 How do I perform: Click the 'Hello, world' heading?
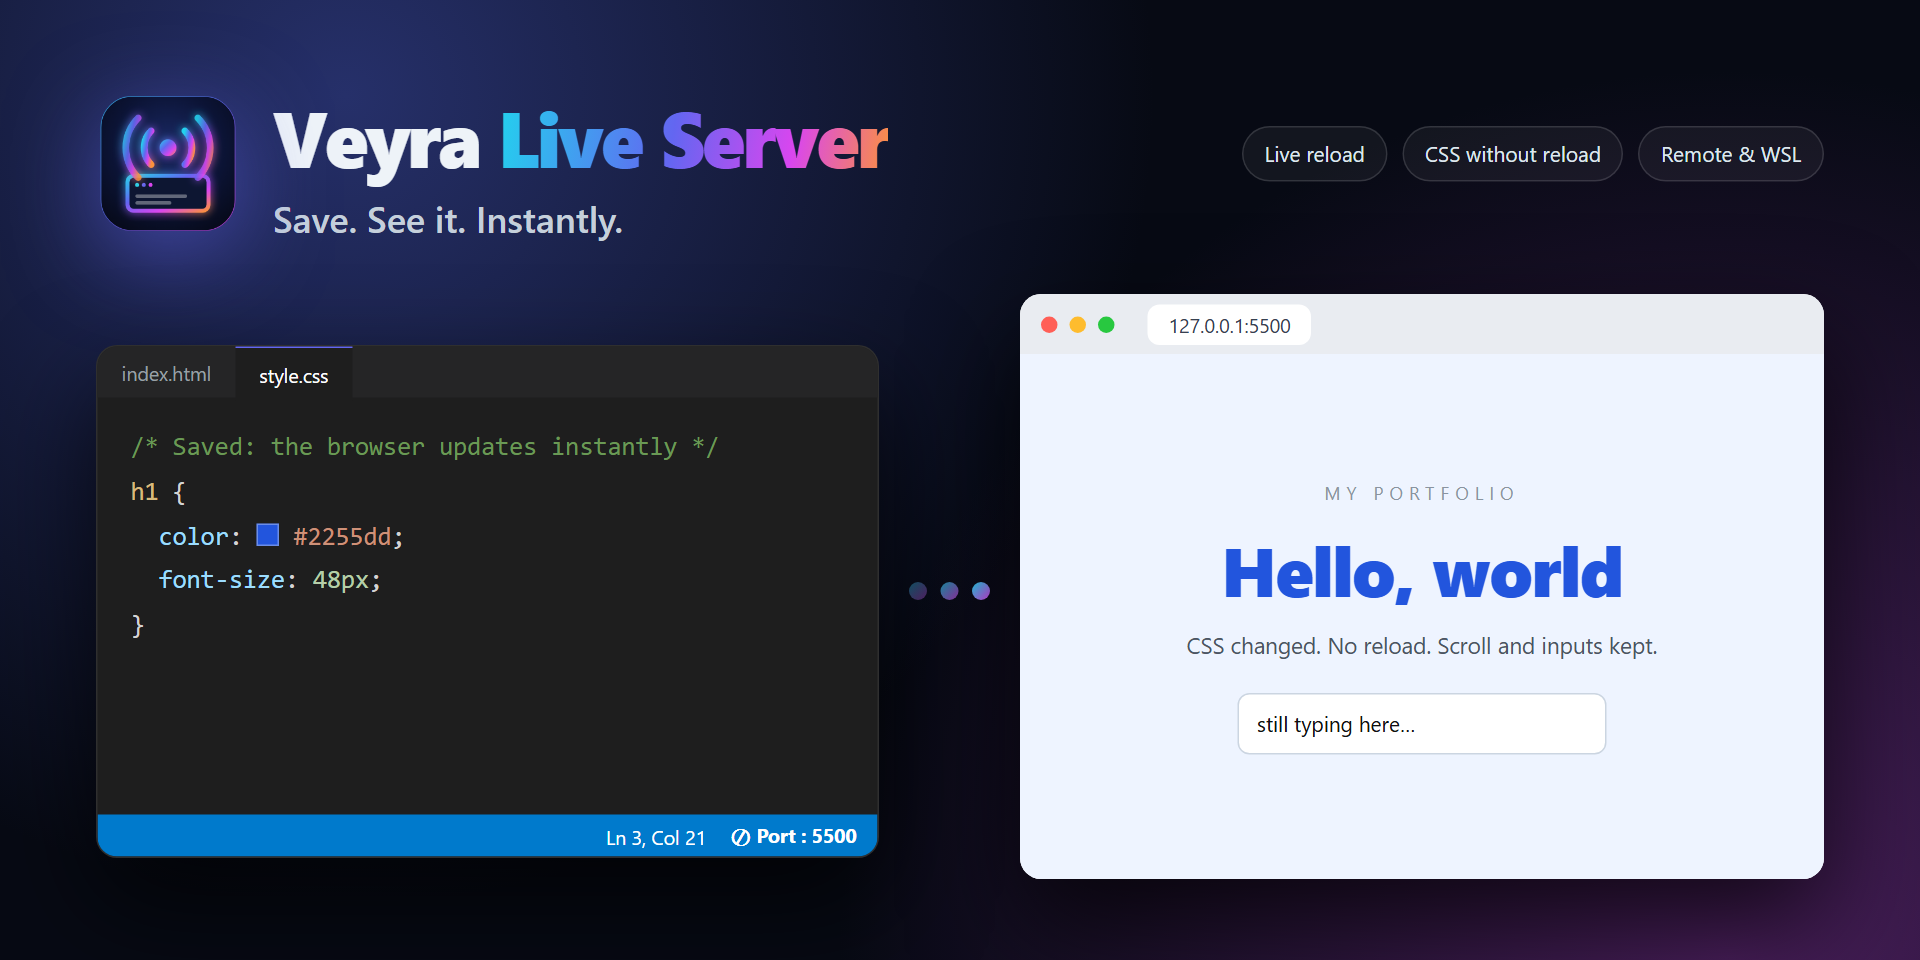tap(1422, 574)
